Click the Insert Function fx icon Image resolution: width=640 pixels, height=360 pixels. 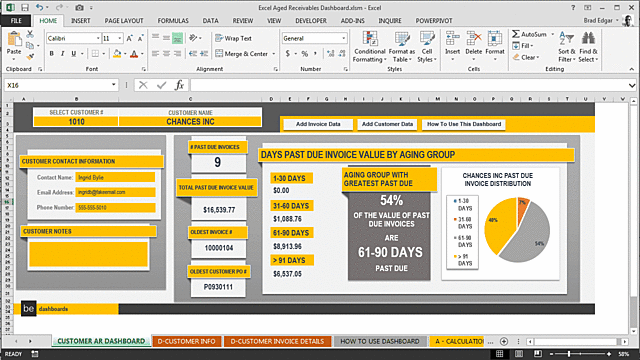(x=179, y=85)
